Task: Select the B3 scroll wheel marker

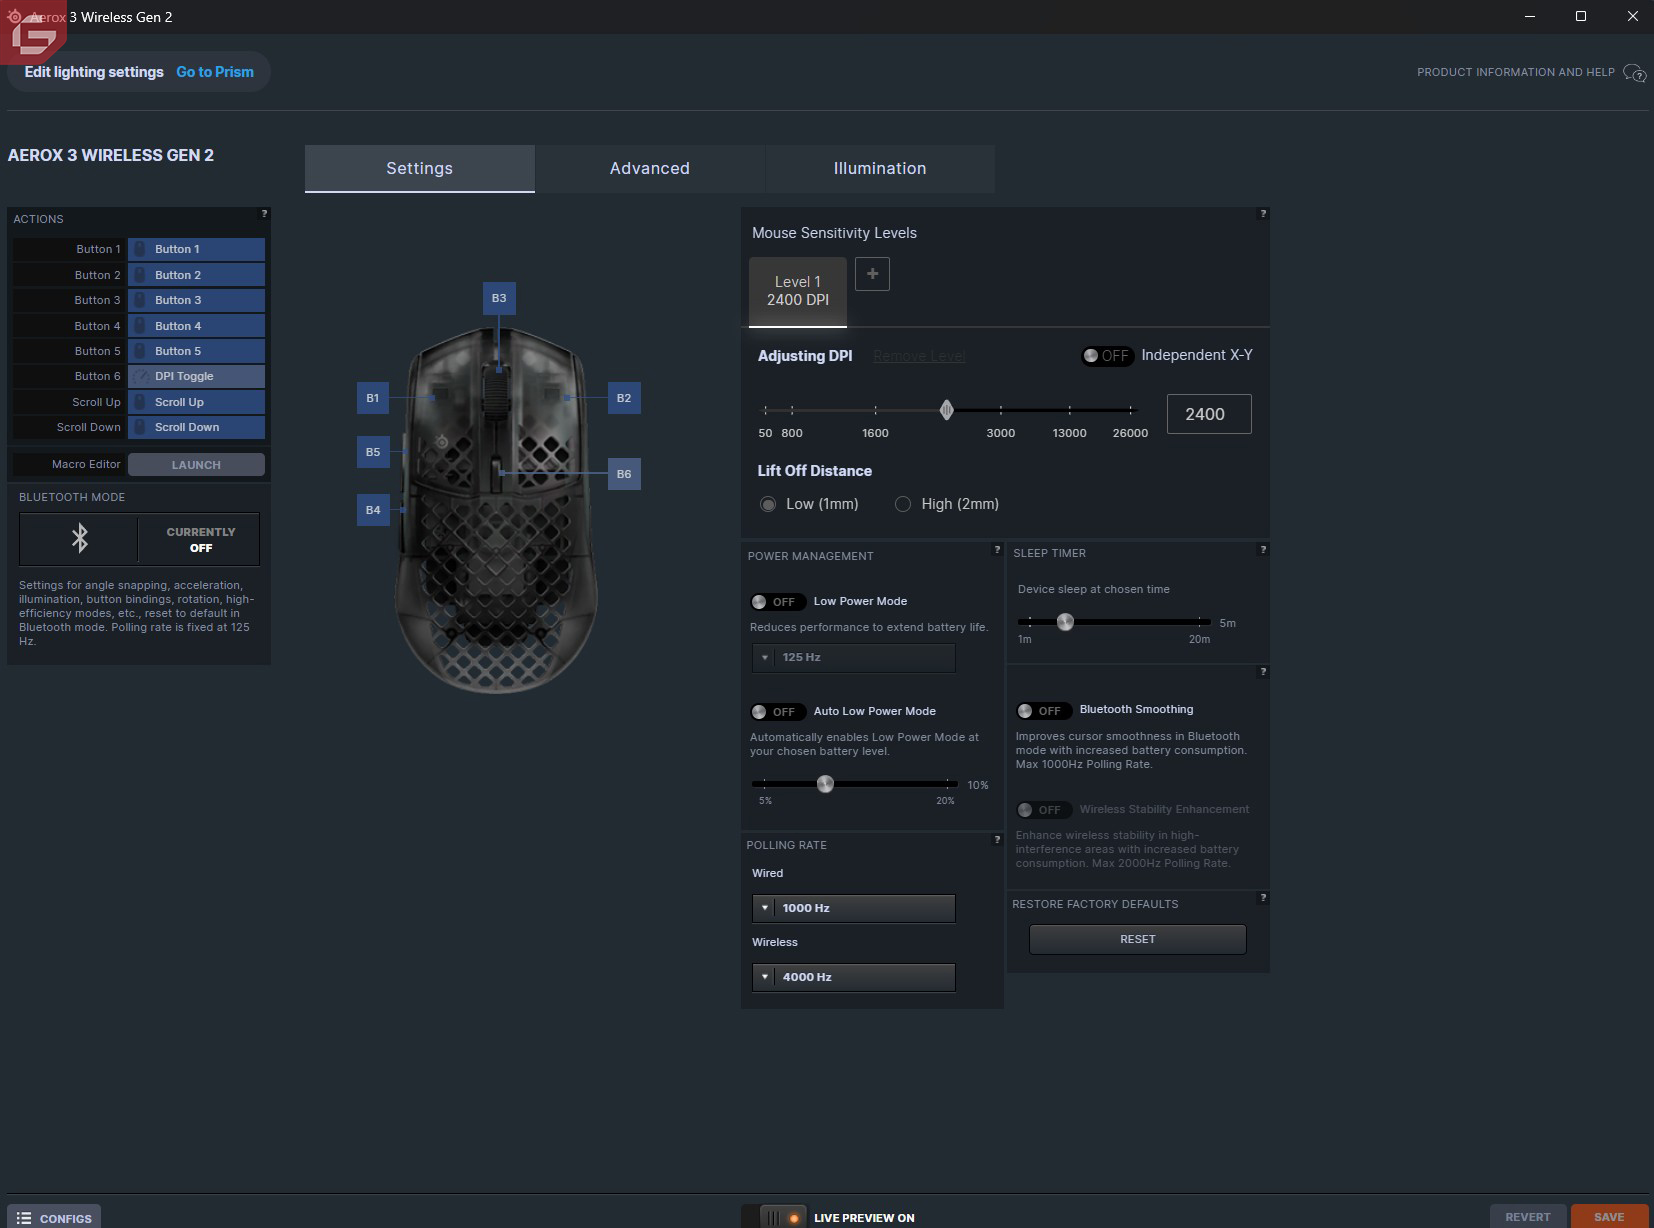Action: pyautogui.click(x=499, y=298)
